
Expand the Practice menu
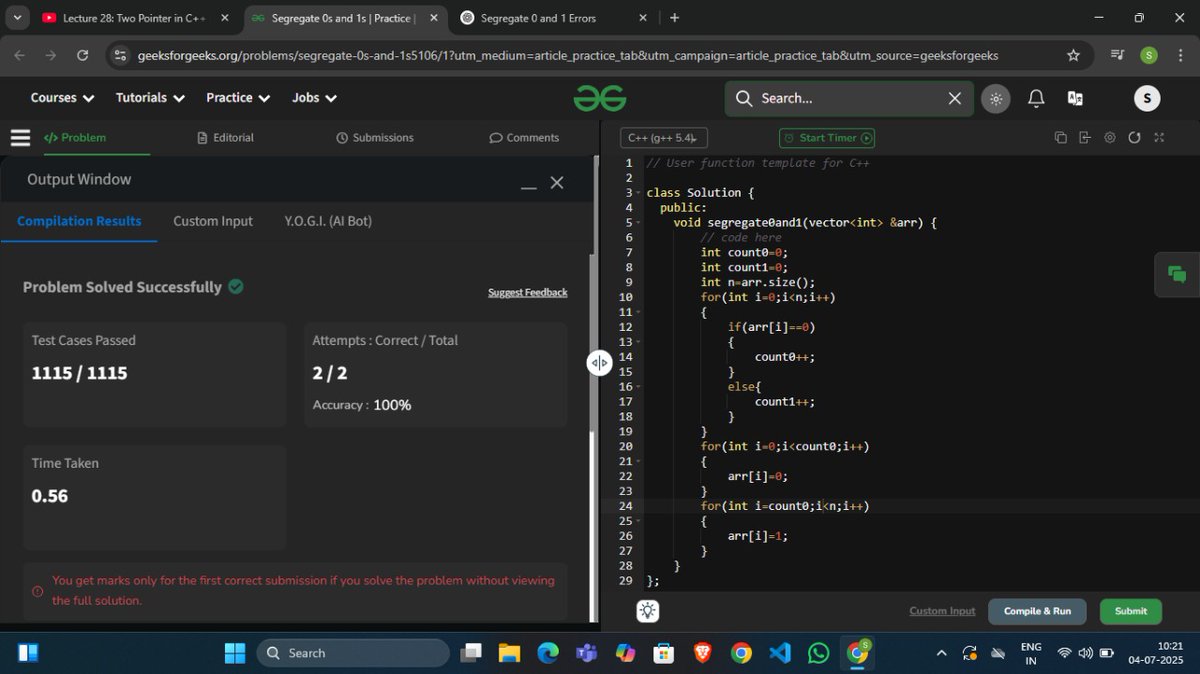coord(238,98)
